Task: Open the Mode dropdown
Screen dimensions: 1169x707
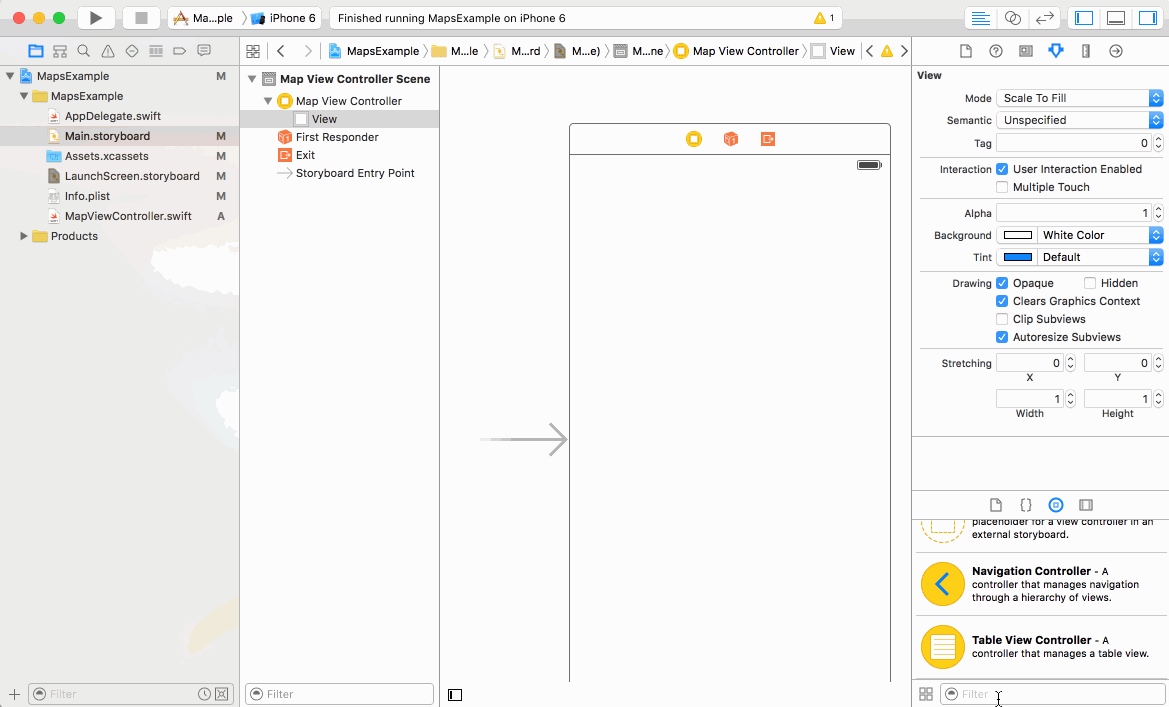Action: pos(1080,98)
